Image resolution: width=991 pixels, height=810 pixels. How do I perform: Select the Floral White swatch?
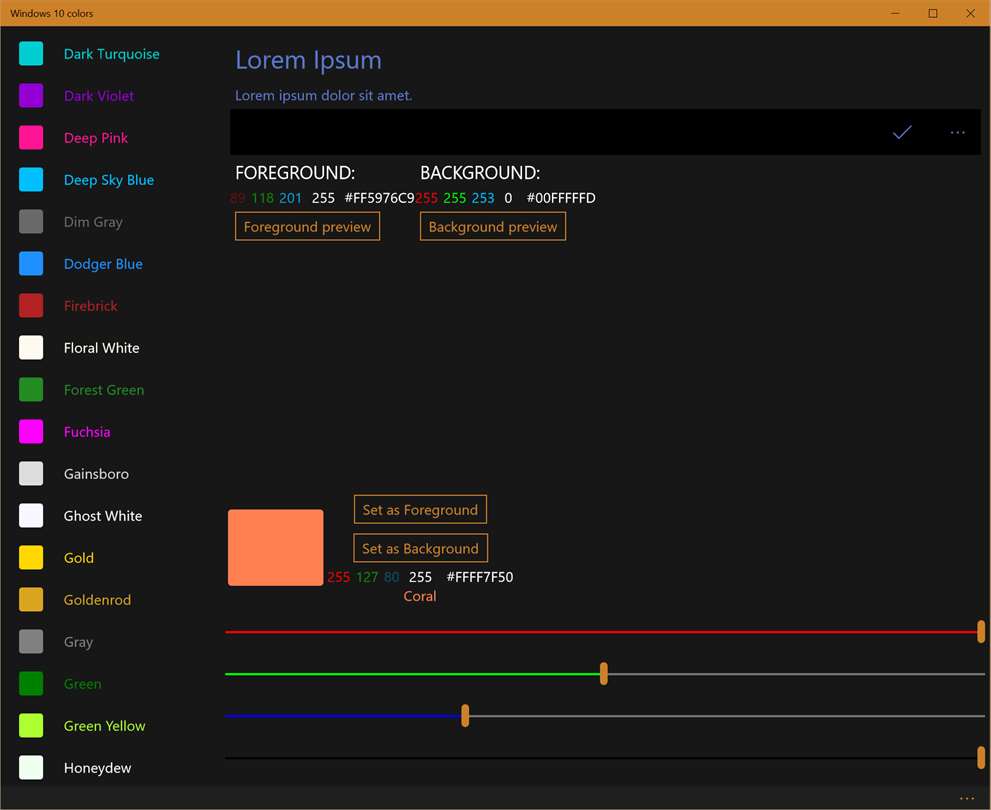click(31, 348)
